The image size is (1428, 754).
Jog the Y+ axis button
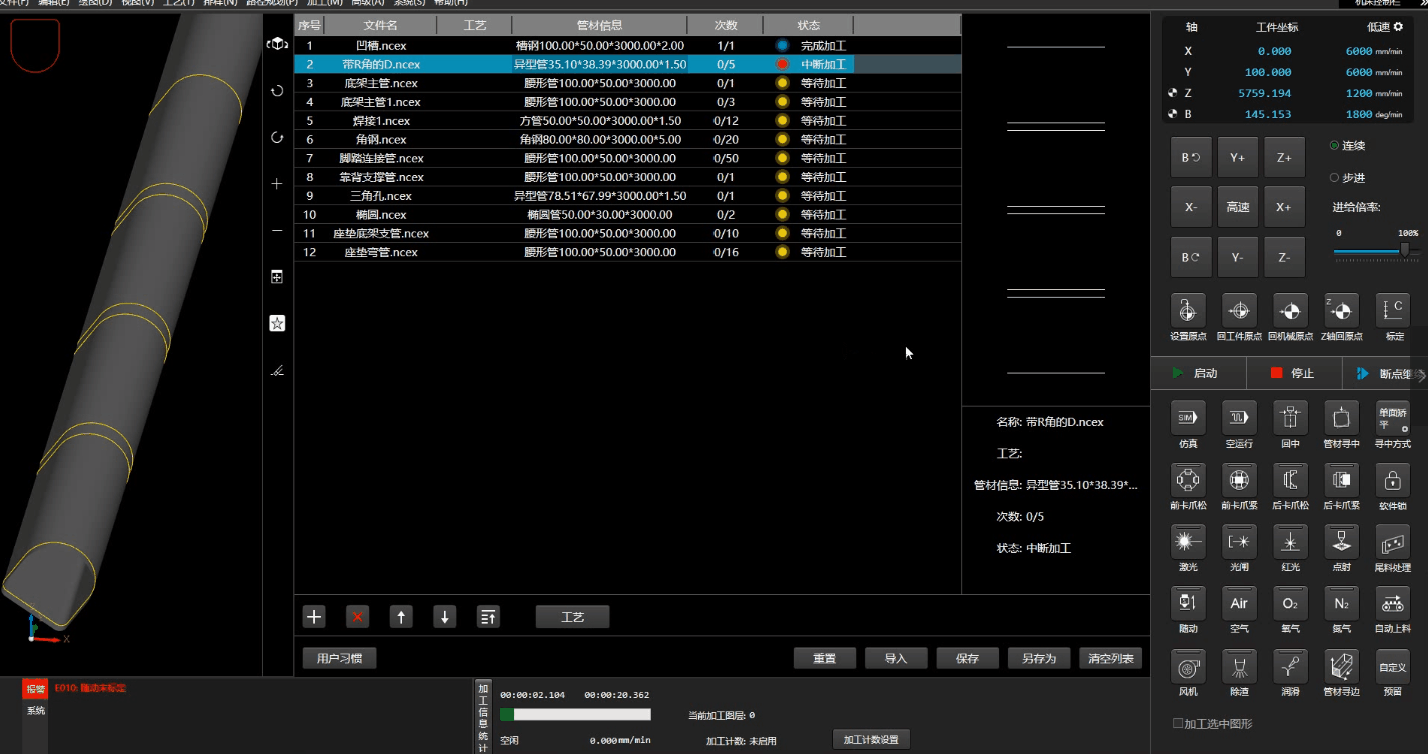(x=1237, y=158)
